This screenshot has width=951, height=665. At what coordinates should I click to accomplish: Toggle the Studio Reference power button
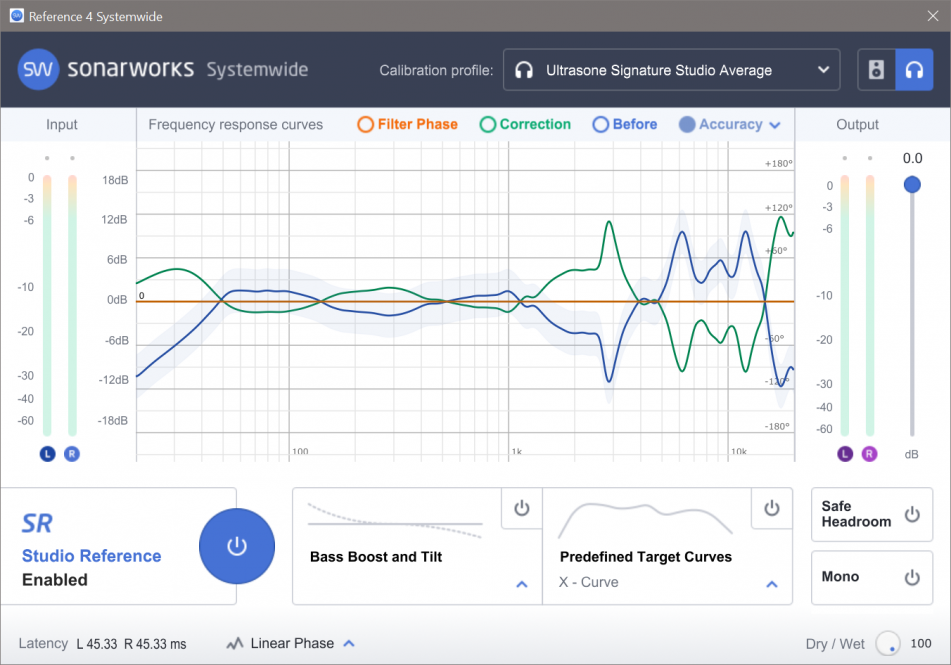click(x=237, y=546)
